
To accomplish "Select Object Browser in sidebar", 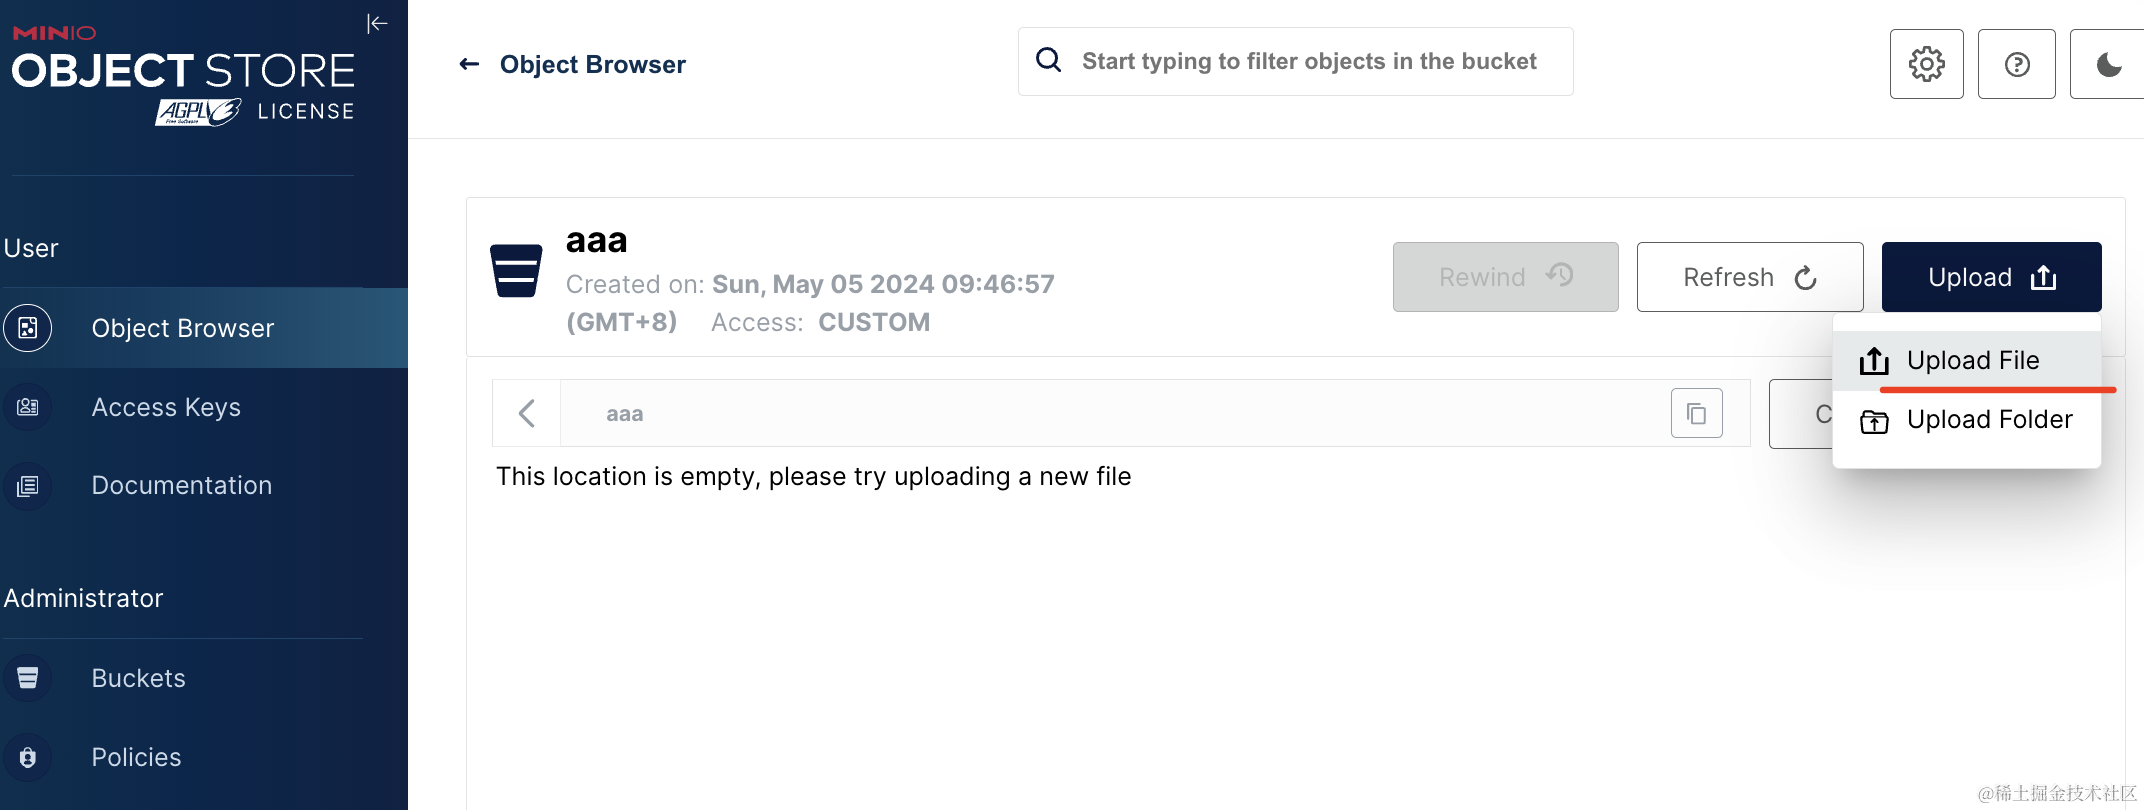I will point(182,328).
